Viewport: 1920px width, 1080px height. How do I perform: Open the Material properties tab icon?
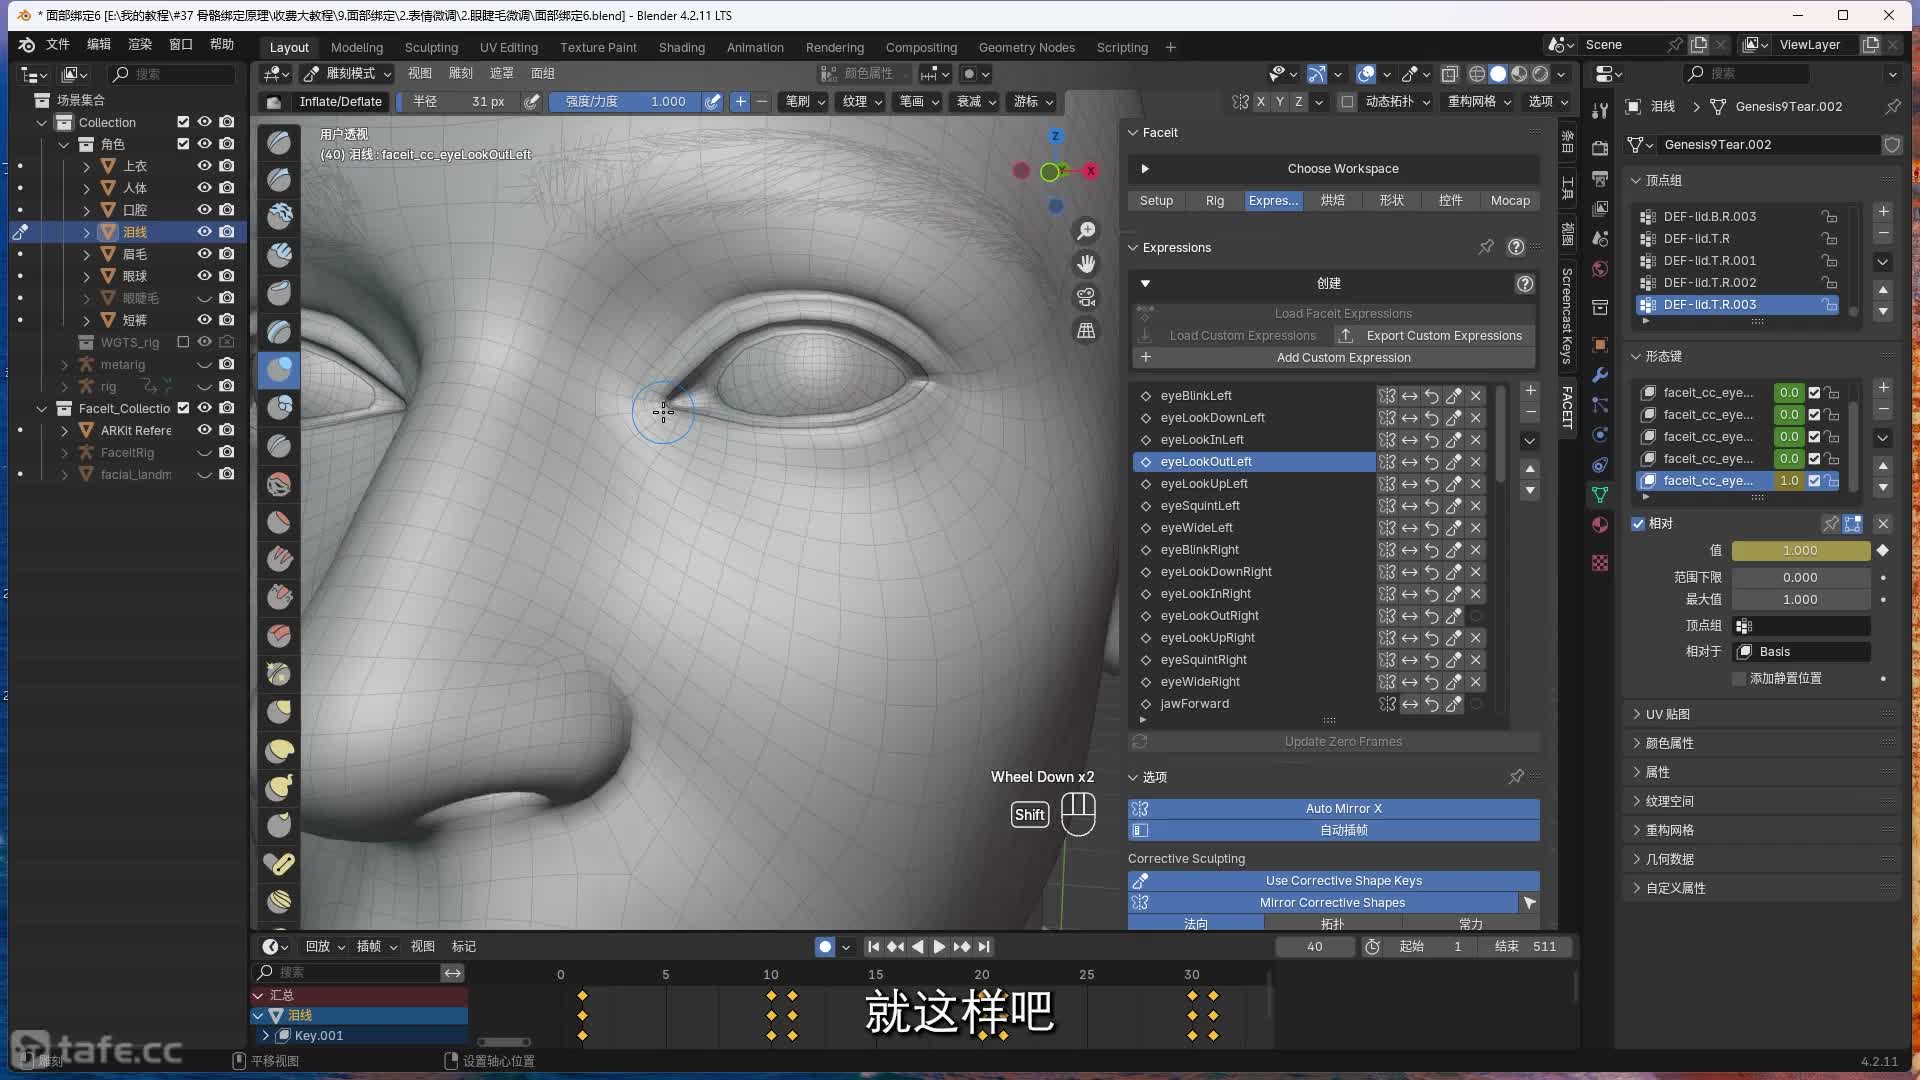(x=1600, y=526)
